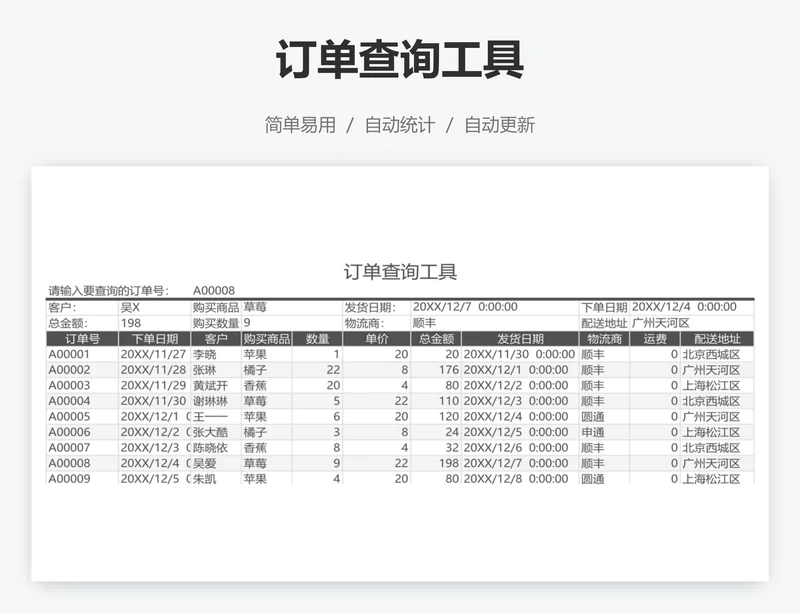Select the 数量 column header

[318, 339]
